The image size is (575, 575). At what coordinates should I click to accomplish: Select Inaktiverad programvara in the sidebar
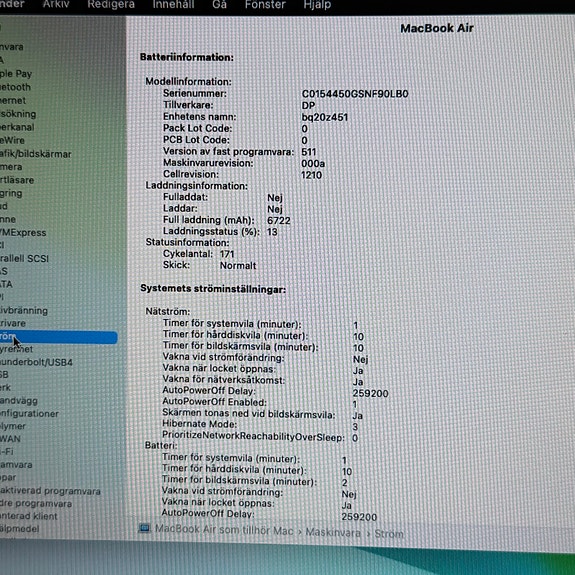(50, 491)
